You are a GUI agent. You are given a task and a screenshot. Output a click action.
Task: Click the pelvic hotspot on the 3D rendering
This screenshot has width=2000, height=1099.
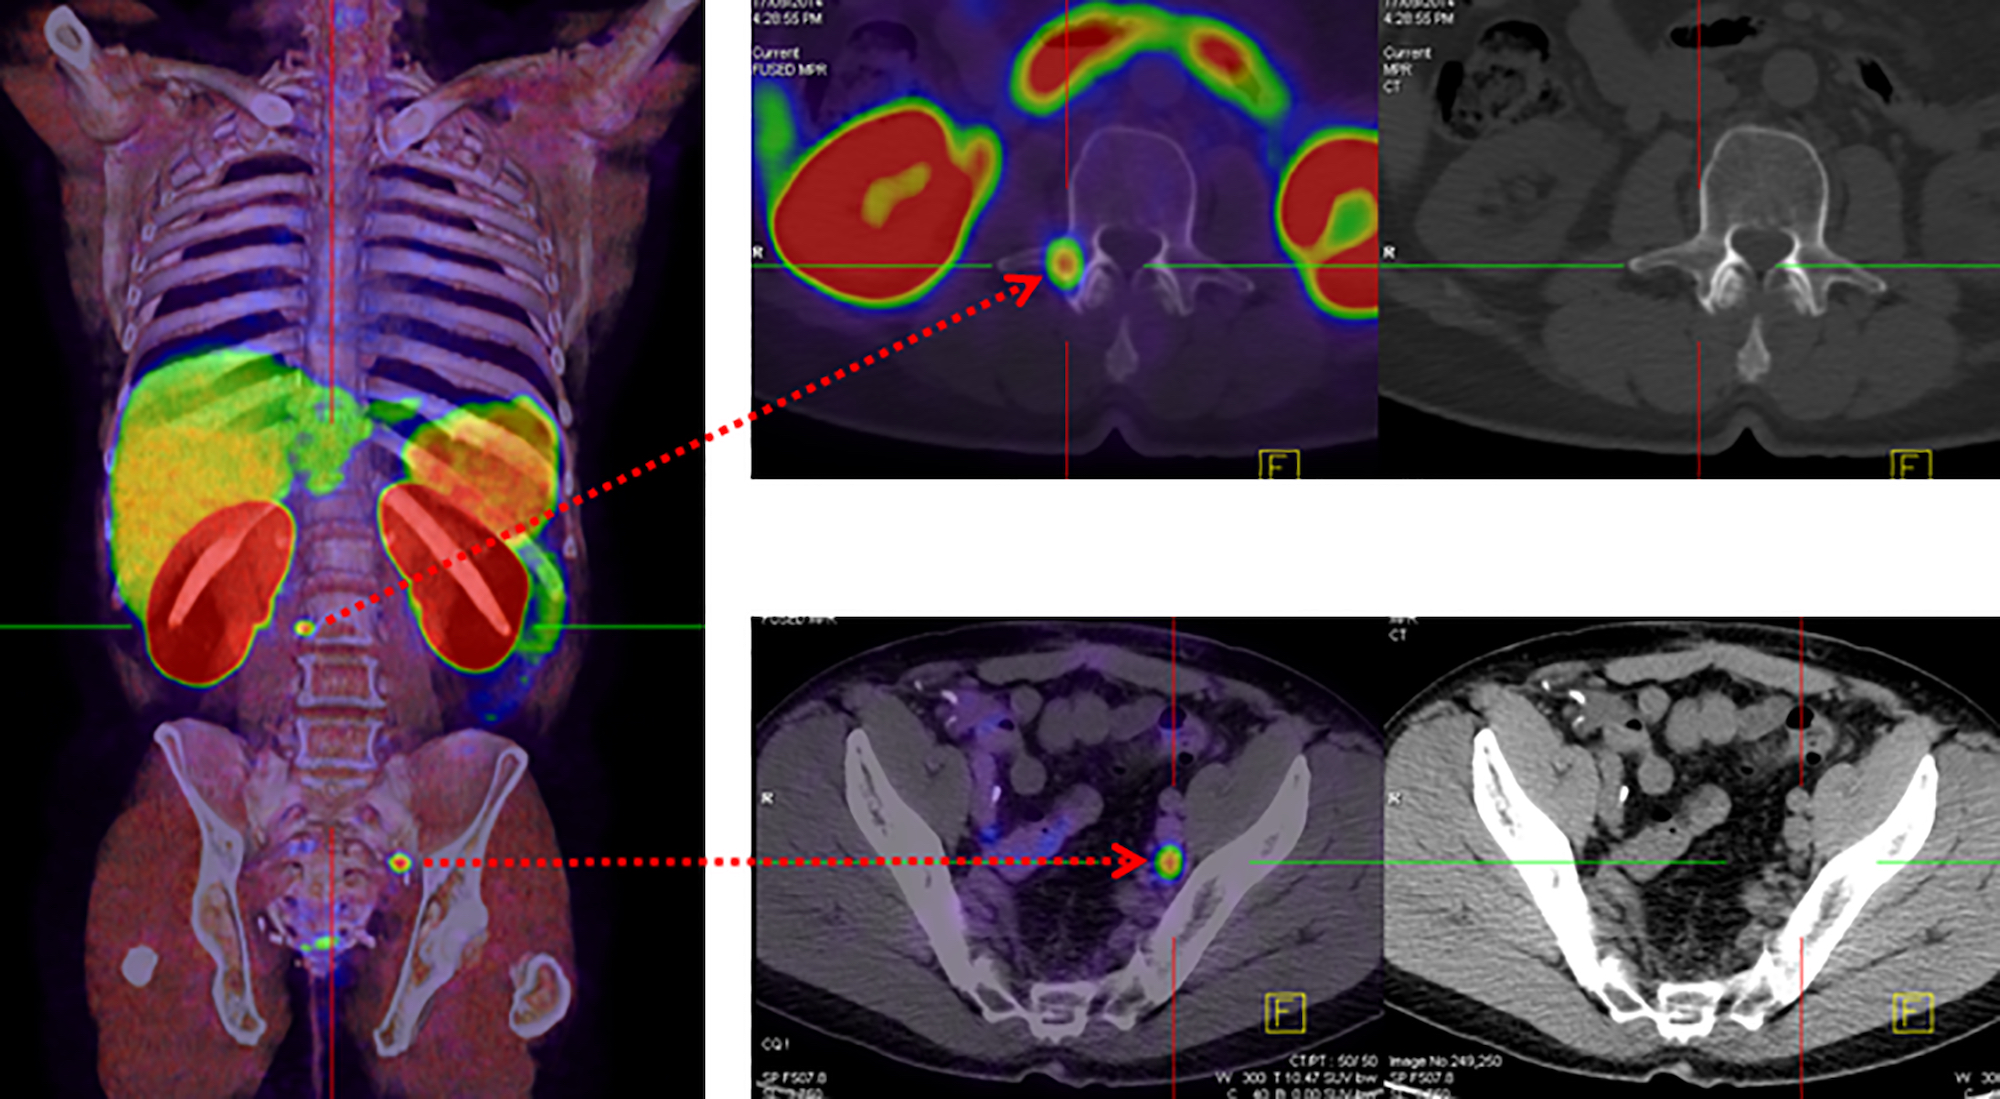coord(400,862)
